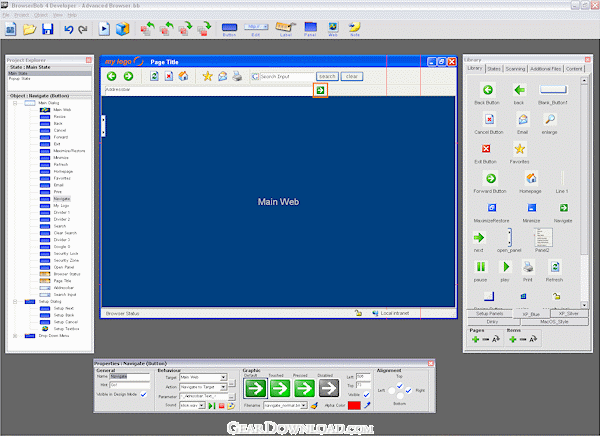Toggle the Visible in Design Mode checkbox
Screen dimensions: 600x436
pyautogui.click(x=144, y=394)
